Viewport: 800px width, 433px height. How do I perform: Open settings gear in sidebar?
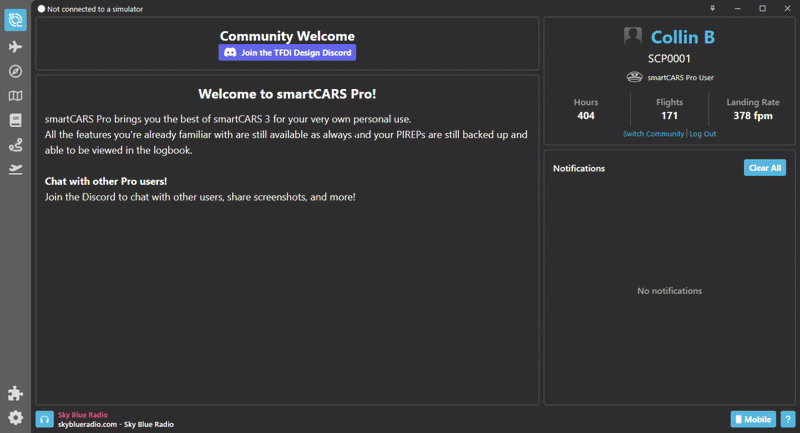tap(15, 418)
